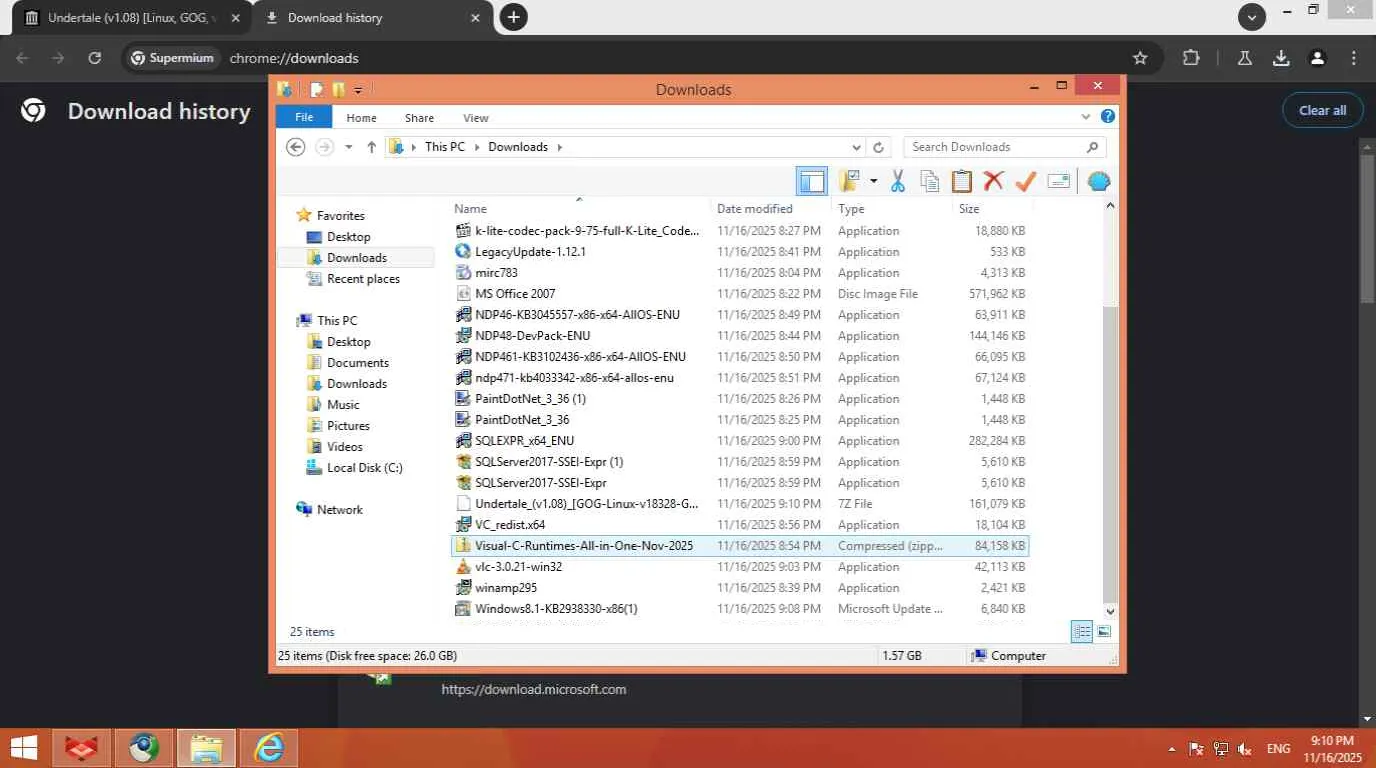Open the View ribbon tab
Screen dimensions: 1376x768
[x=476, y=118]
